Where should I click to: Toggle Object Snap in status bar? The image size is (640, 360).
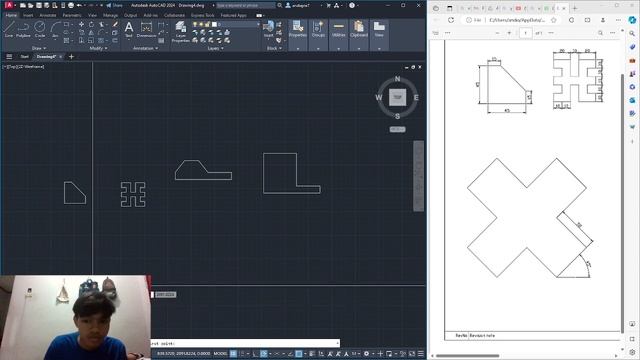tap(299, 353)
